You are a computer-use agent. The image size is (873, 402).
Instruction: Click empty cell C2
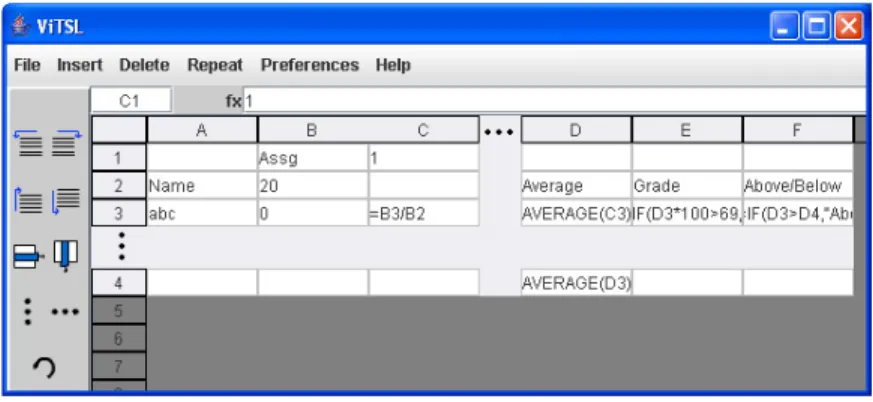pyautogui.click(x=423, y=185)
